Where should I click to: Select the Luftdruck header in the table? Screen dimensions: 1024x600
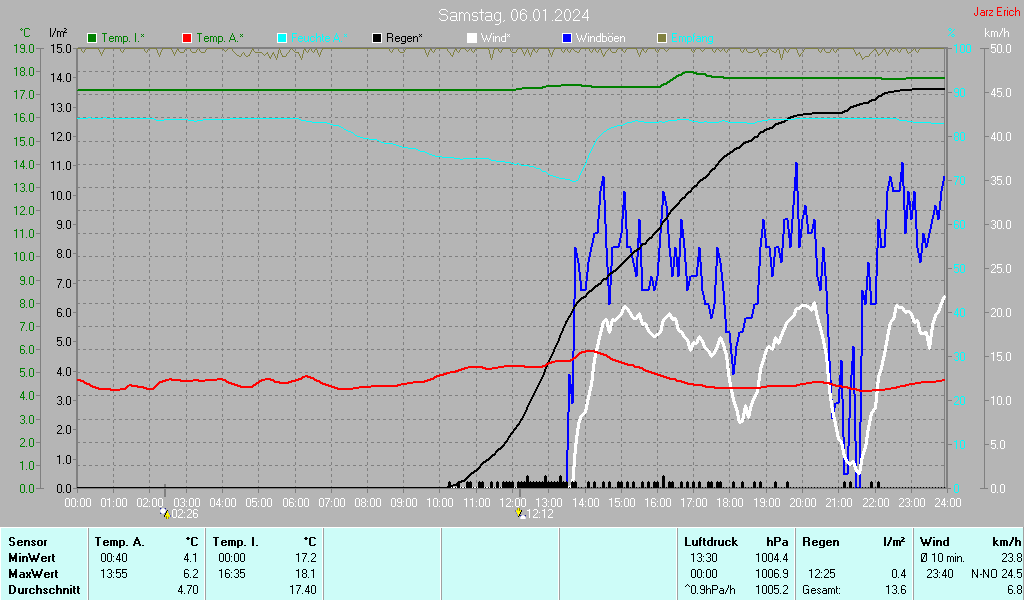tap(710, 542)
